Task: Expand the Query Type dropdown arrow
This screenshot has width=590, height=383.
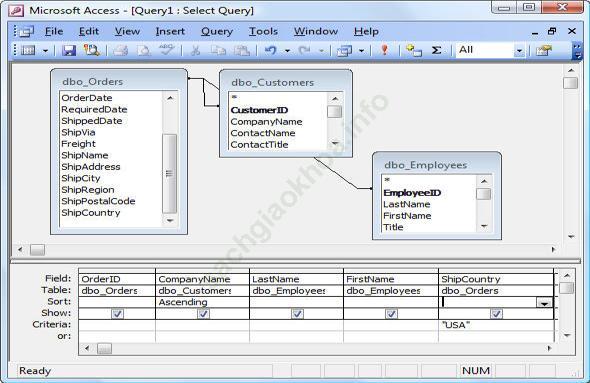Action: pyautogui.click(x=362, y=50)
